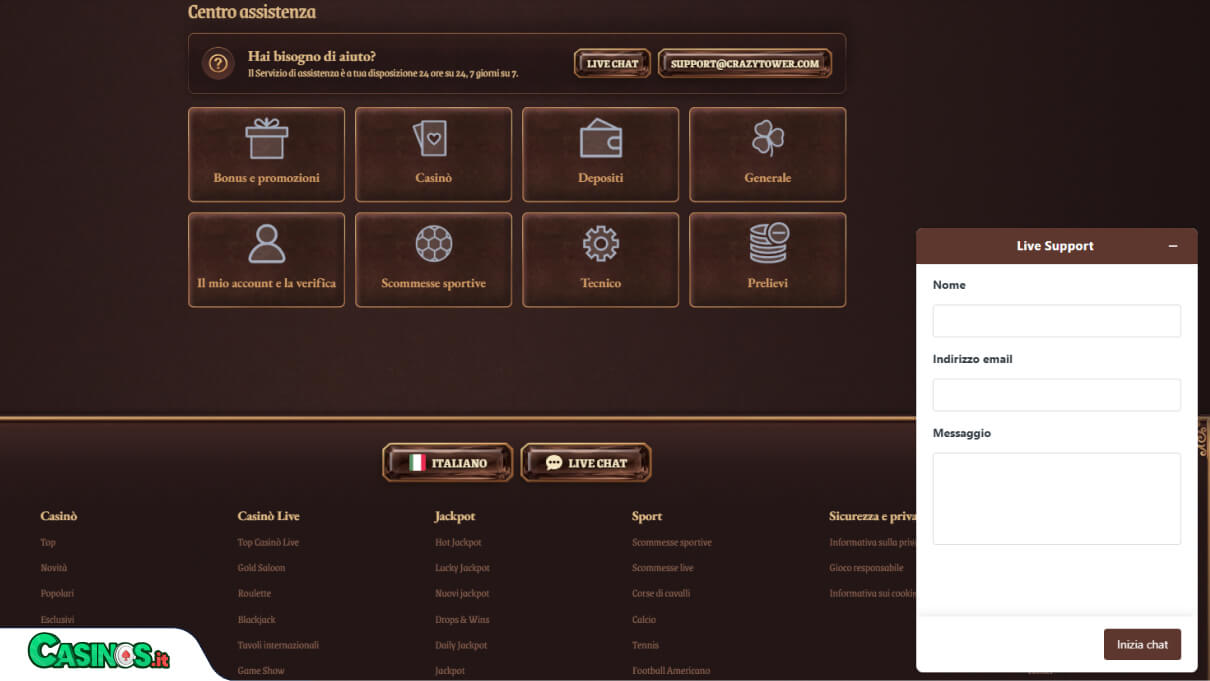The height and width of the screenshot is (681, 1210).
Task: Click the Centro assistenza heading
Action: click(x=252, y=12)
